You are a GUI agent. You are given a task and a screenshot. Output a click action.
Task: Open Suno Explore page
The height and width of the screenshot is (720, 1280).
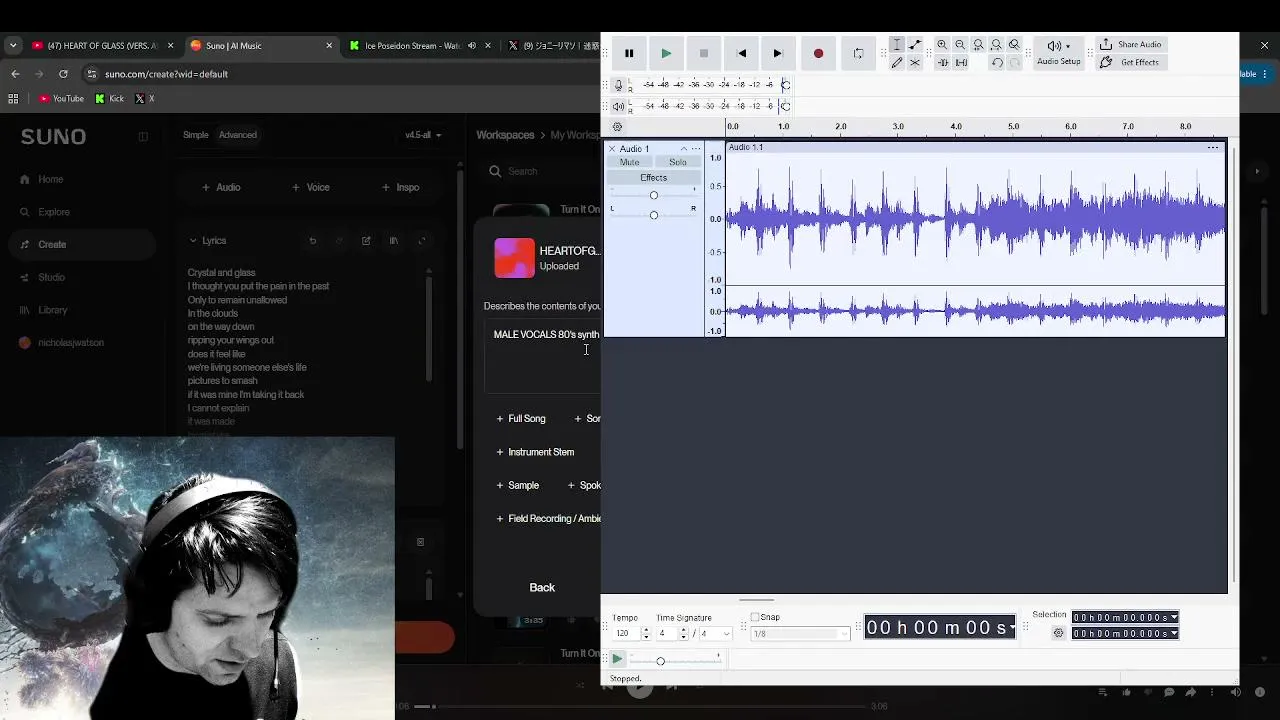pos(44,212)
